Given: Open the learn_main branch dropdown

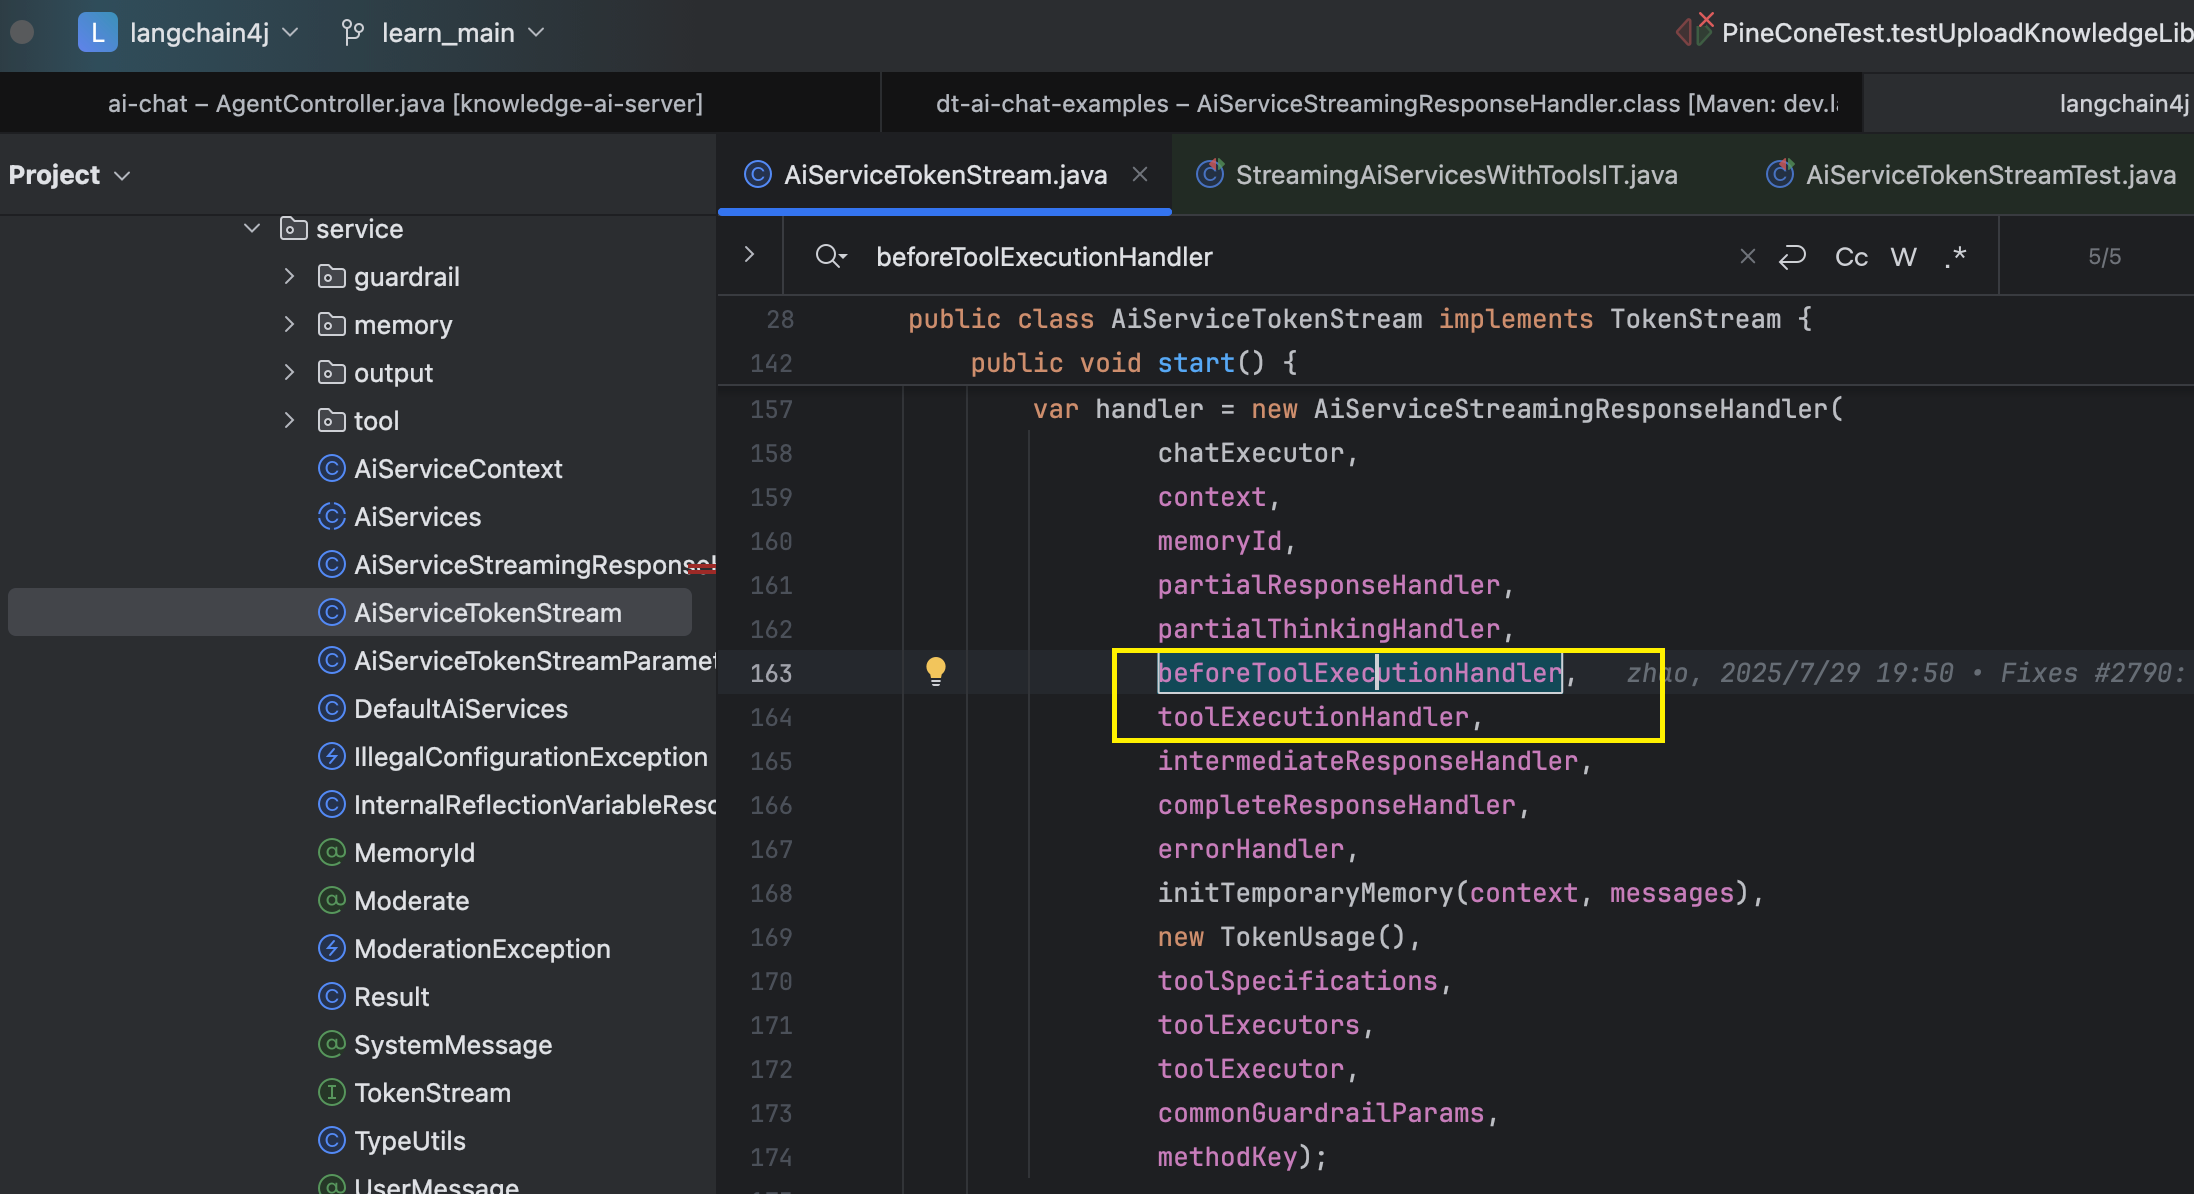Looking at the screenshot, I should pyautogui.click(x=462, y=33).
